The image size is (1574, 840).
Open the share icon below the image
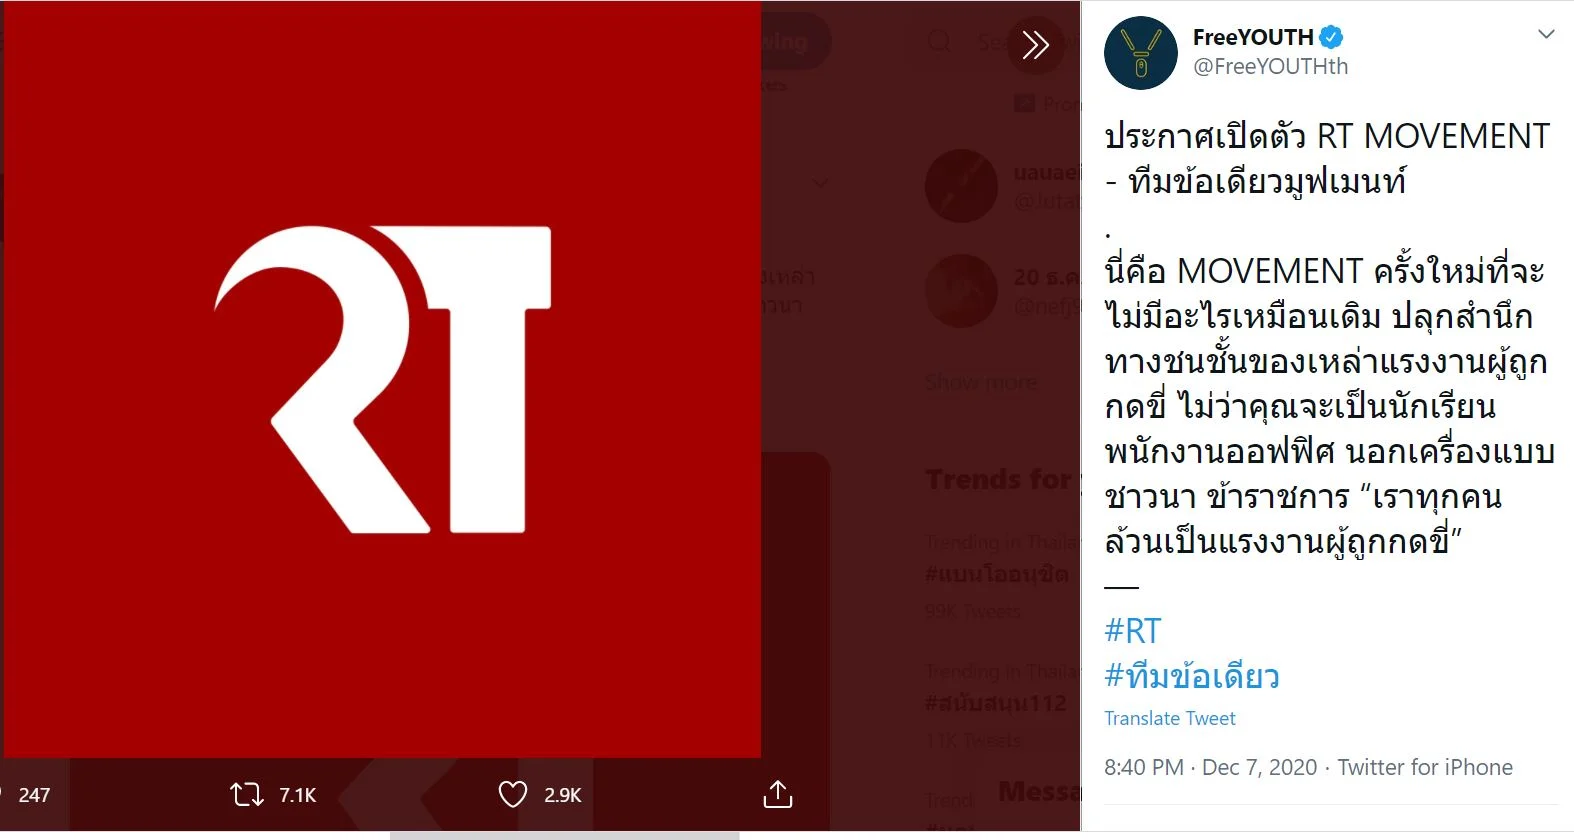pos(778,794)
